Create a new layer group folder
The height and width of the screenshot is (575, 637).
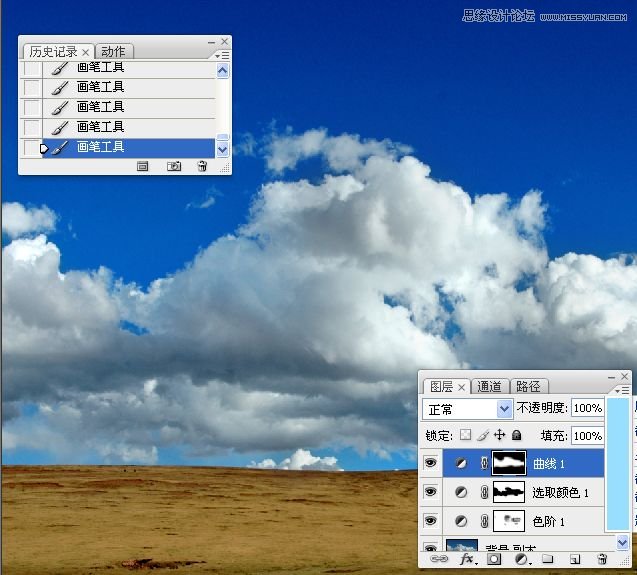547,560
